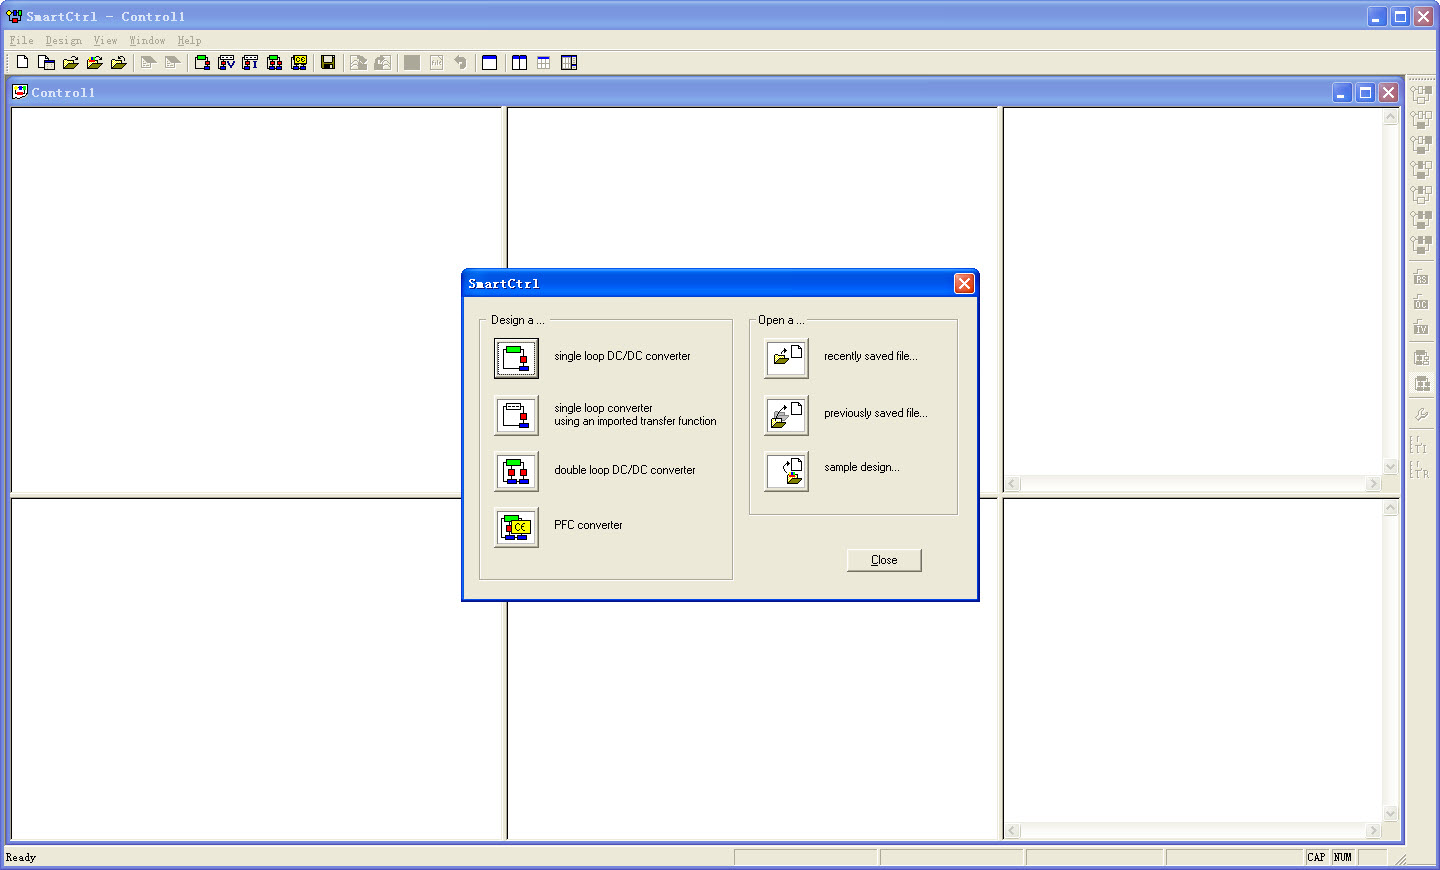Click the grayed undo arrow toolbar icon

[x=460, y=62]
